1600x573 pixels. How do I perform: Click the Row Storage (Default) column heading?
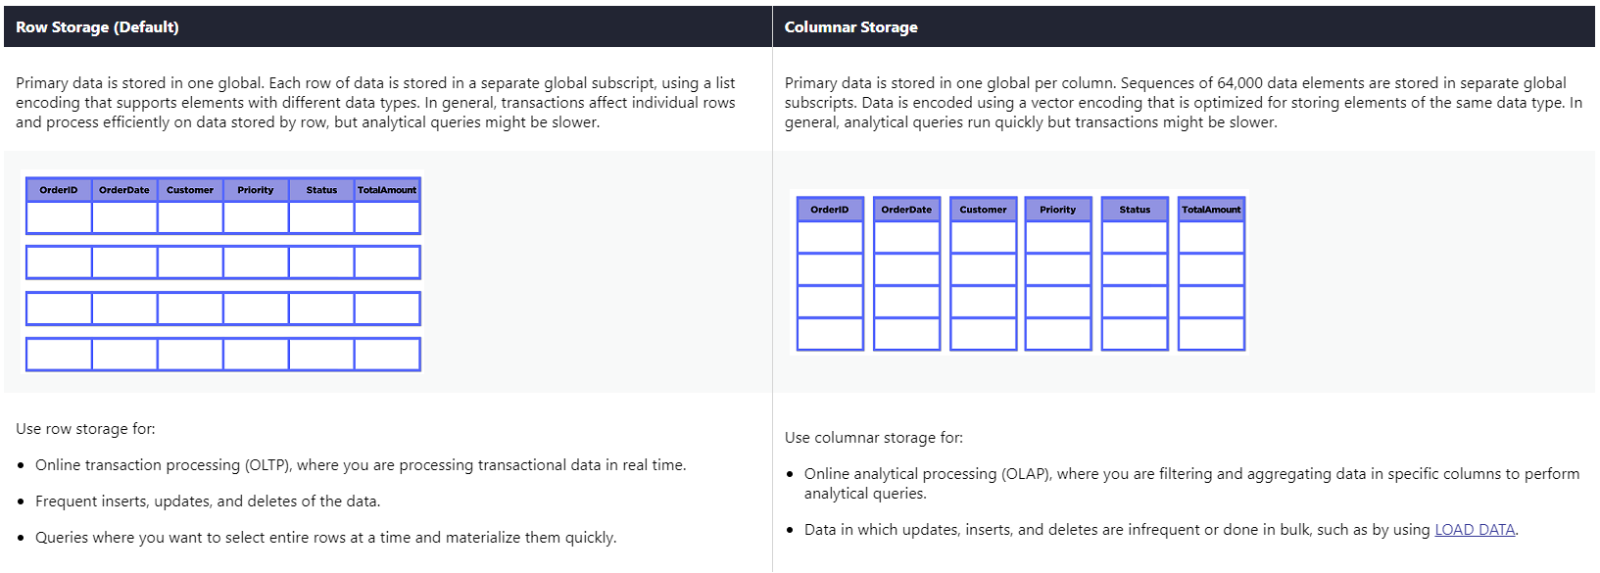(x=97, y=27)
